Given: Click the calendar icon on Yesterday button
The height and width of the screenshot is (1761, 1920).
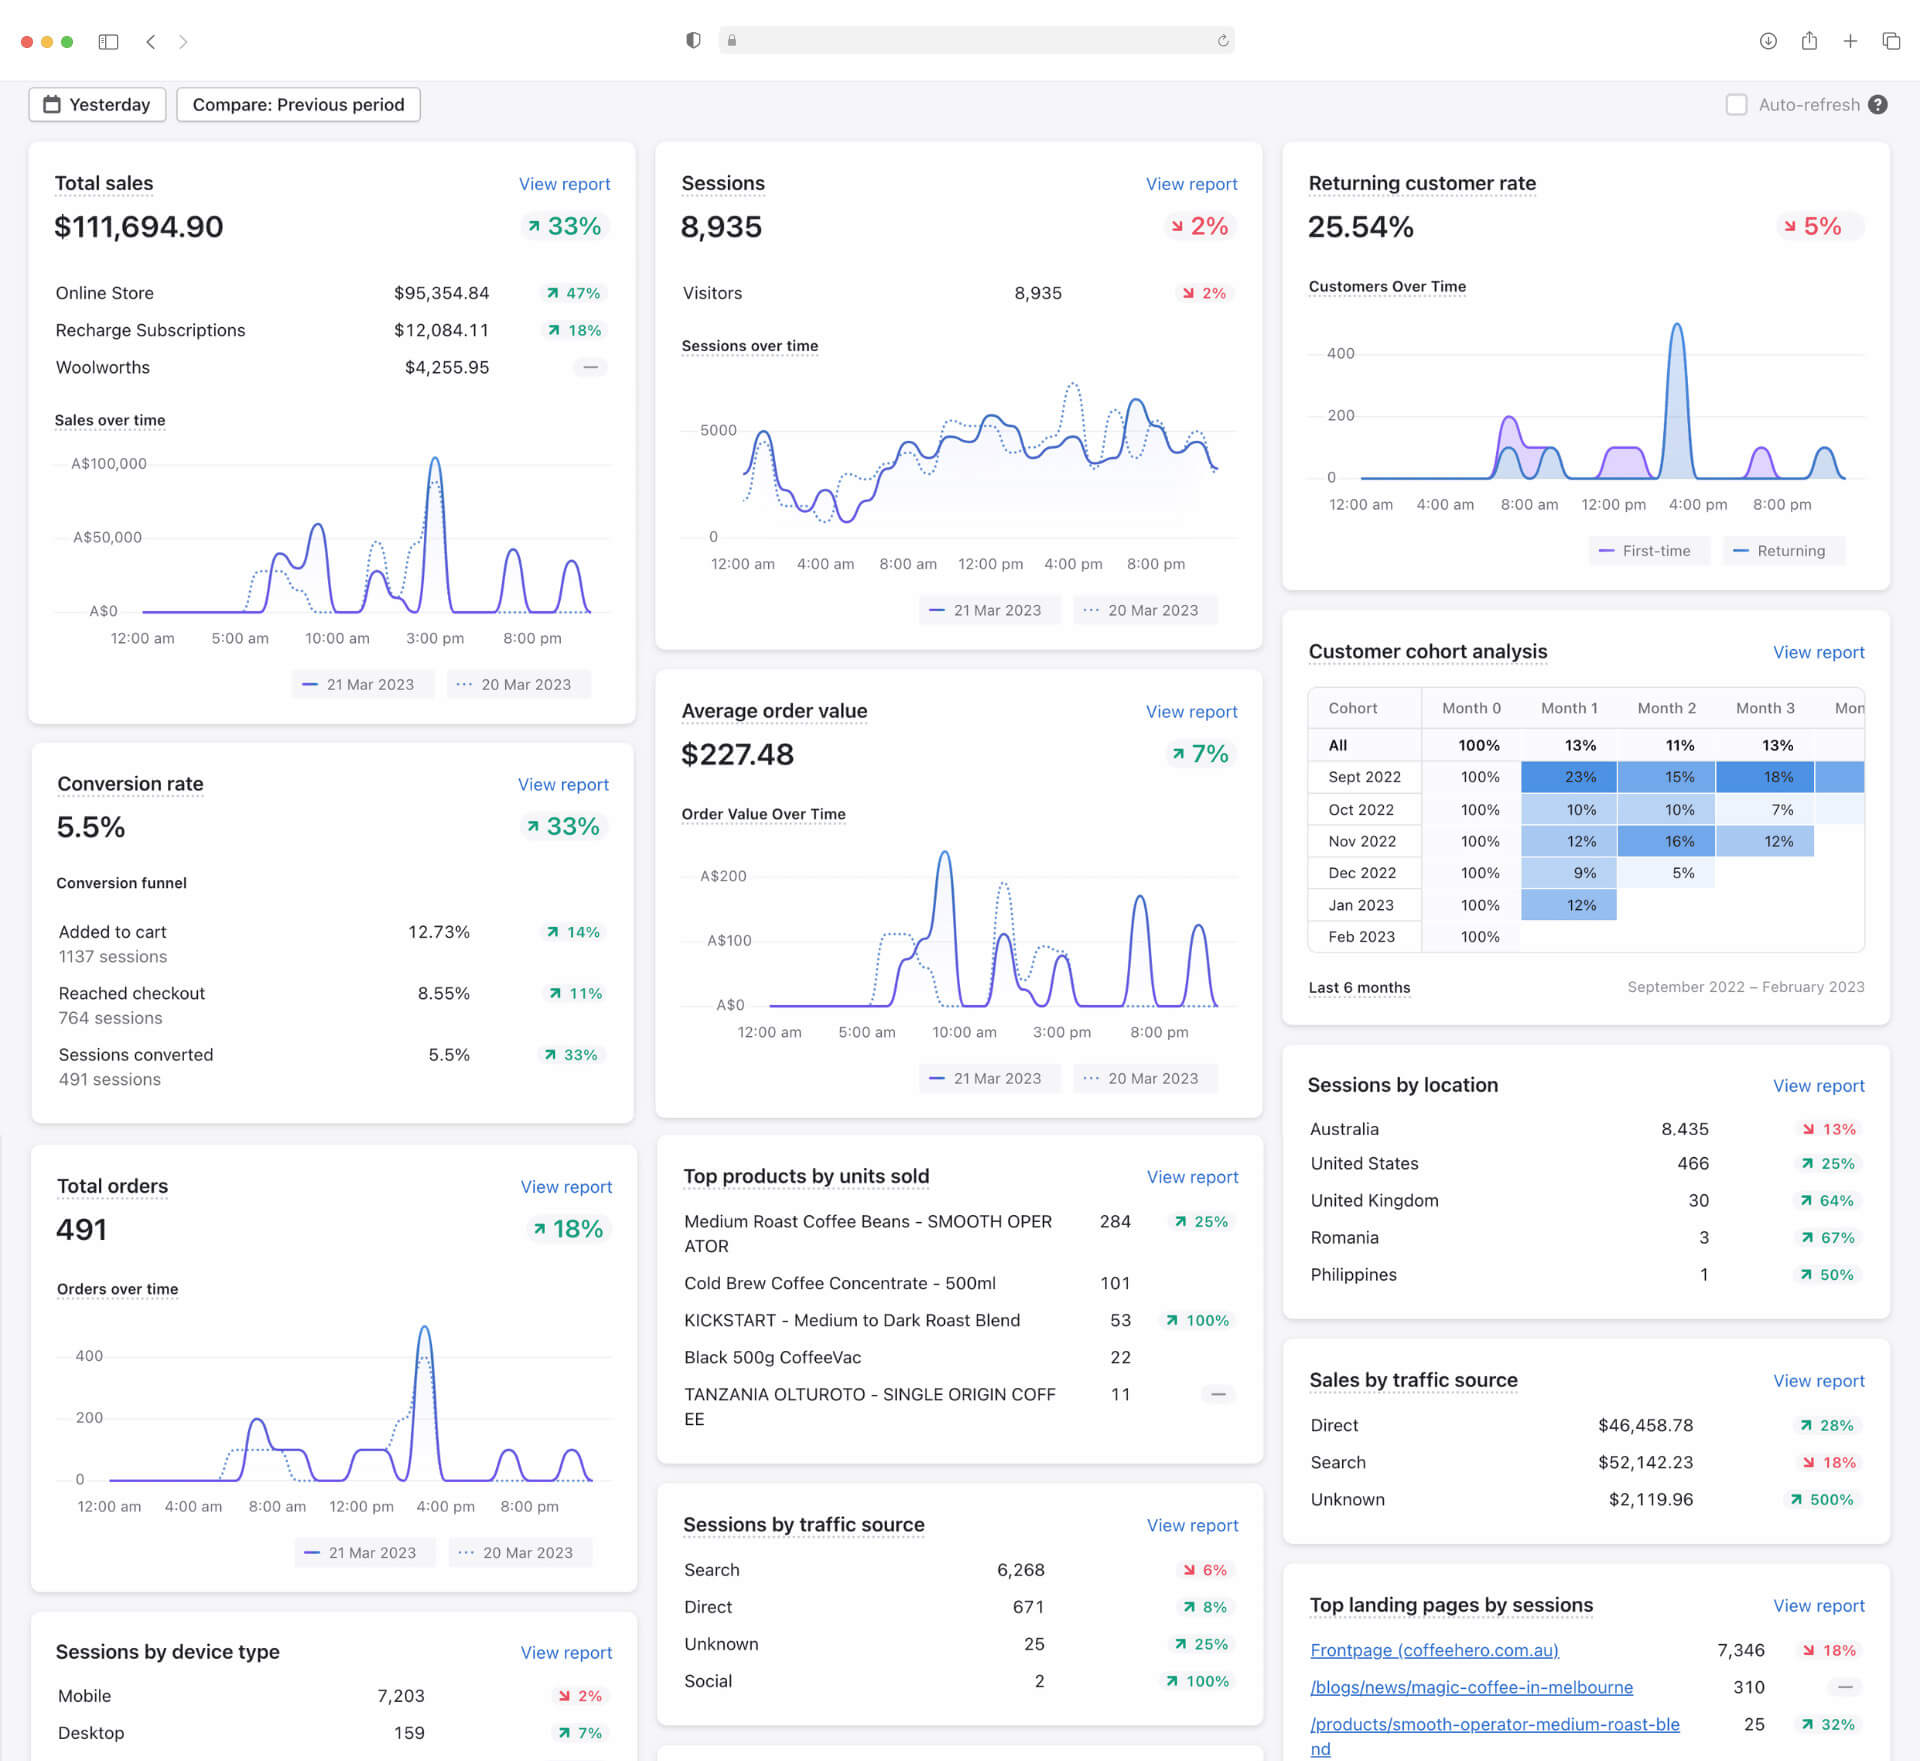Looking at the screenshot, I should click(52, 104).
